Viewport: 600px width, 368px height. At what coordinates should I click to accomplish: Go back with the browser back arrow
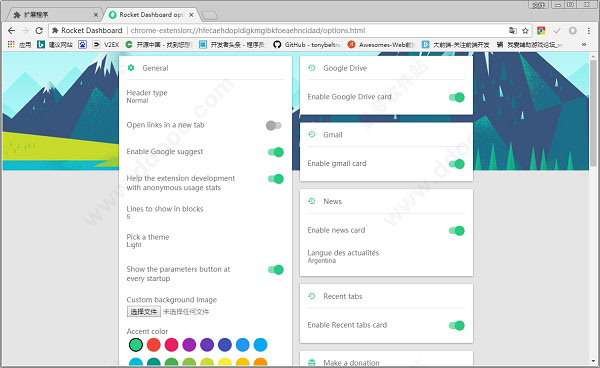11,31
